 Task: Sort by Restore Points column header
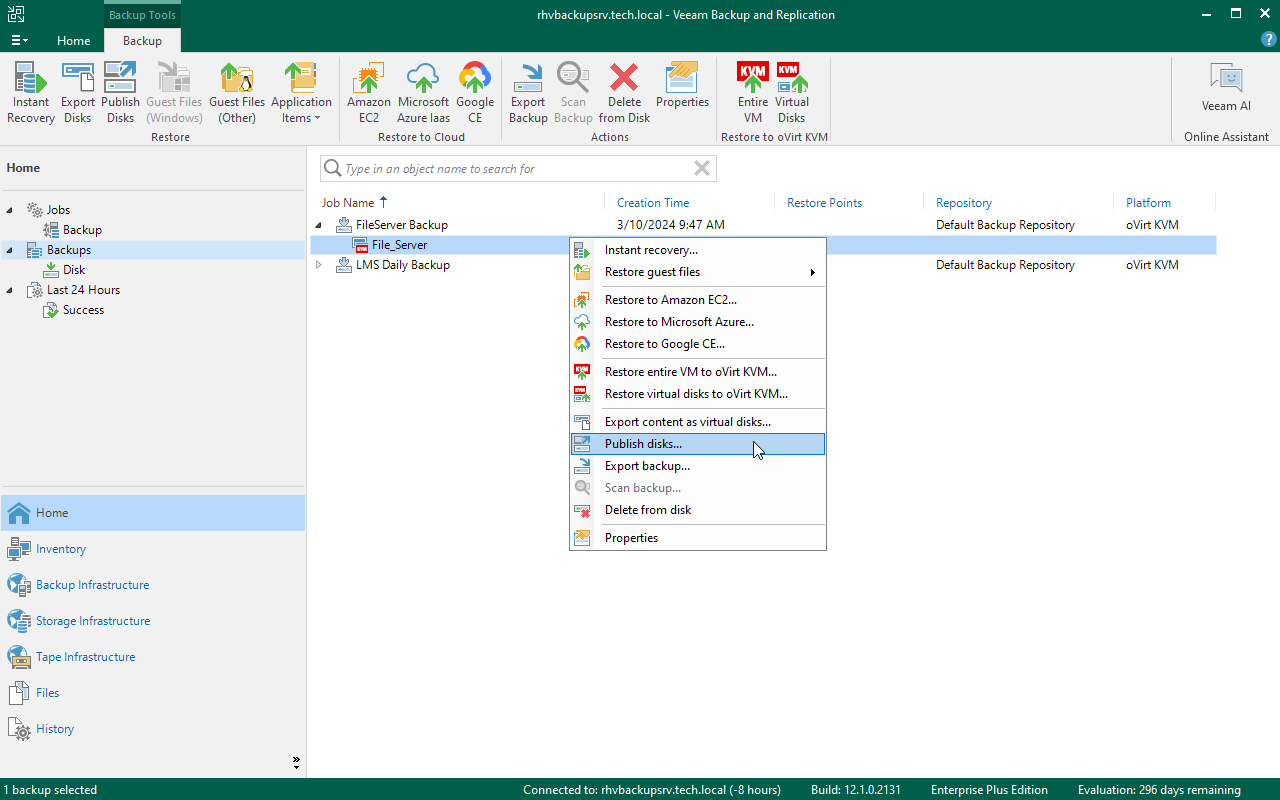(824, 203)
